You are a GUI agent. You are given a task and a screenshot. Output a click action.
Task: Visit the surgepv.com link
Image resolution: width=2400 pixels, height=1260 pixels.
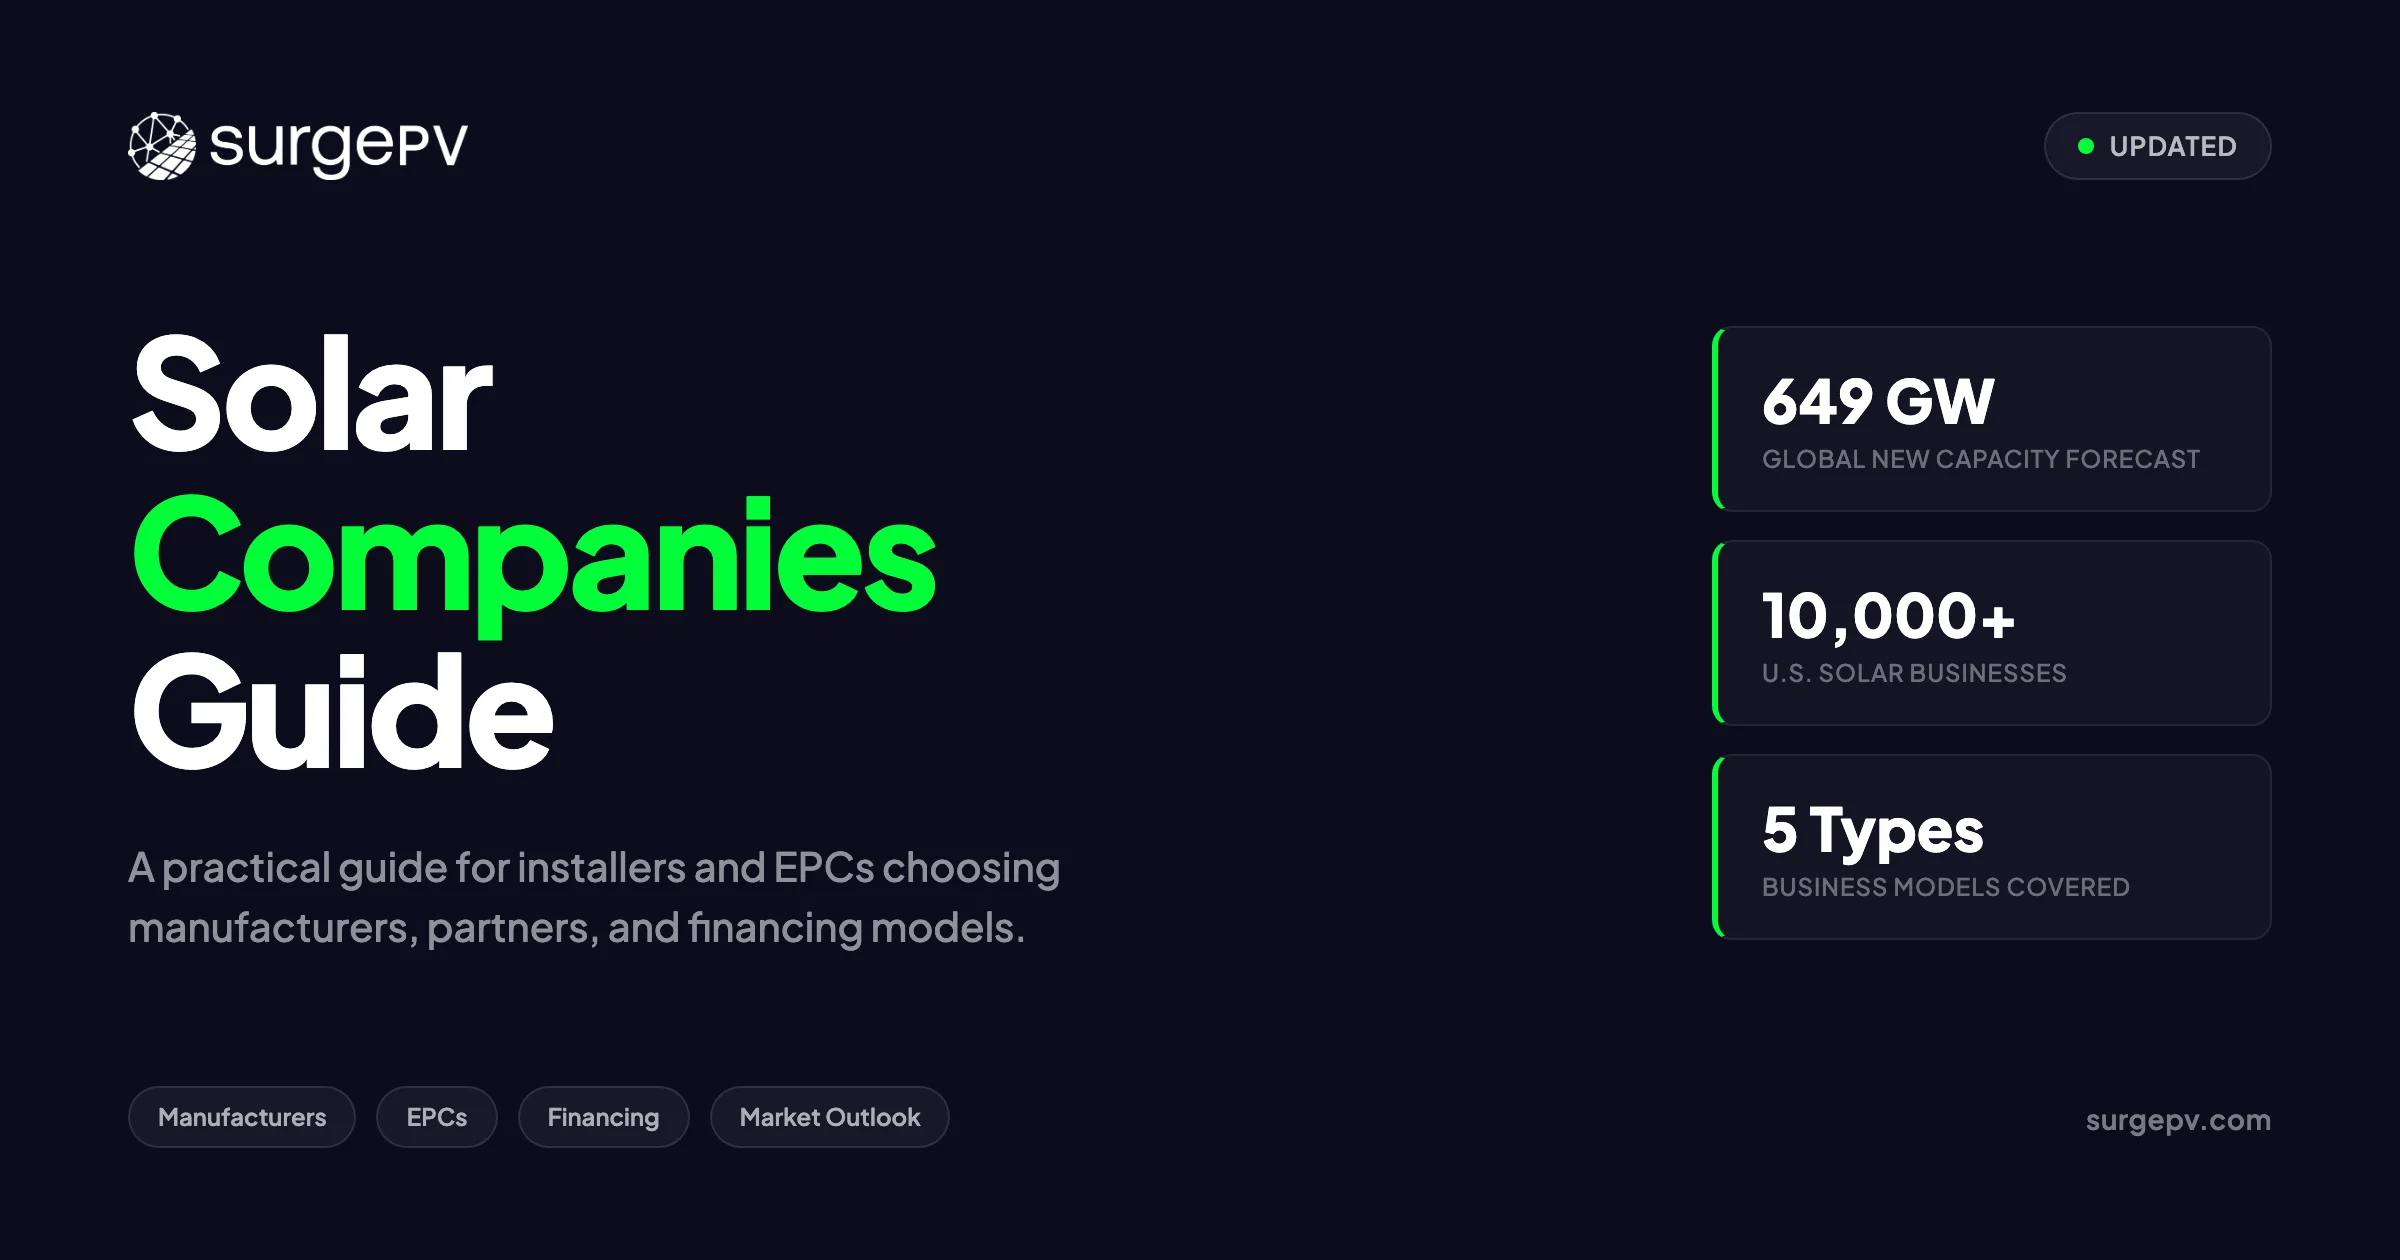2178,1120
